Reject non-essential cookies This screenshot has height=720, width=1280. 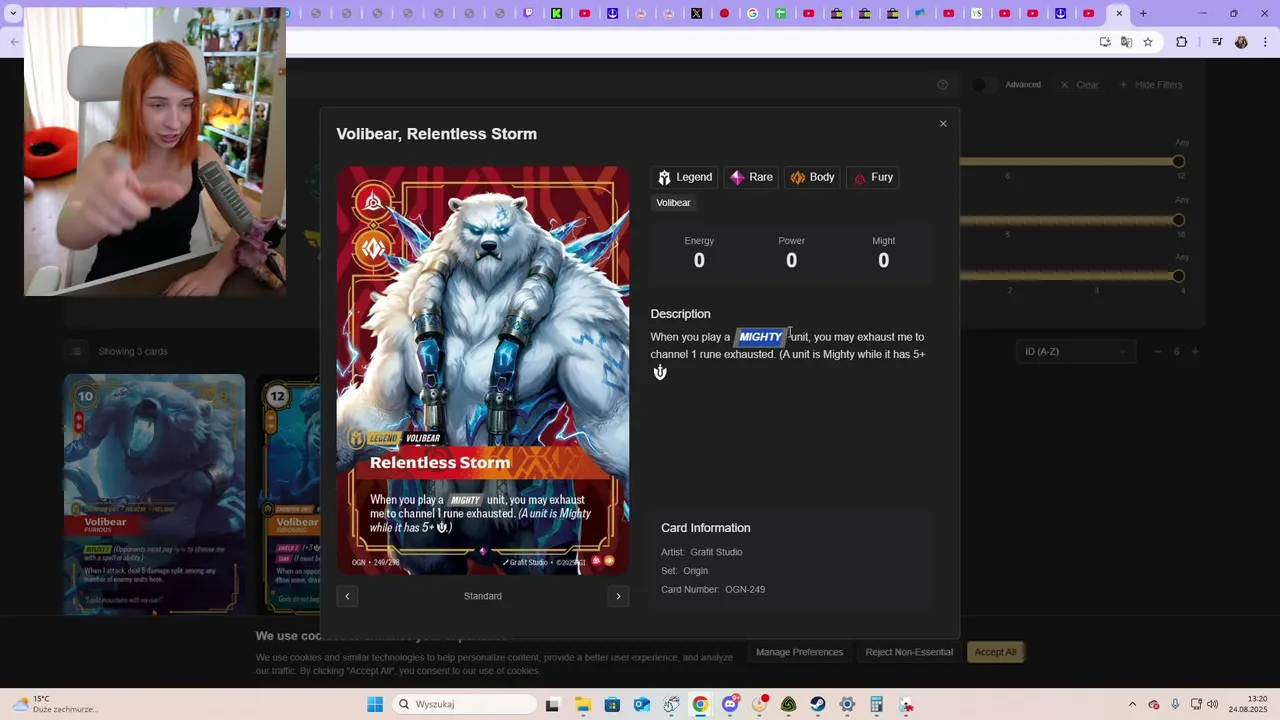[x=909, y=652]
